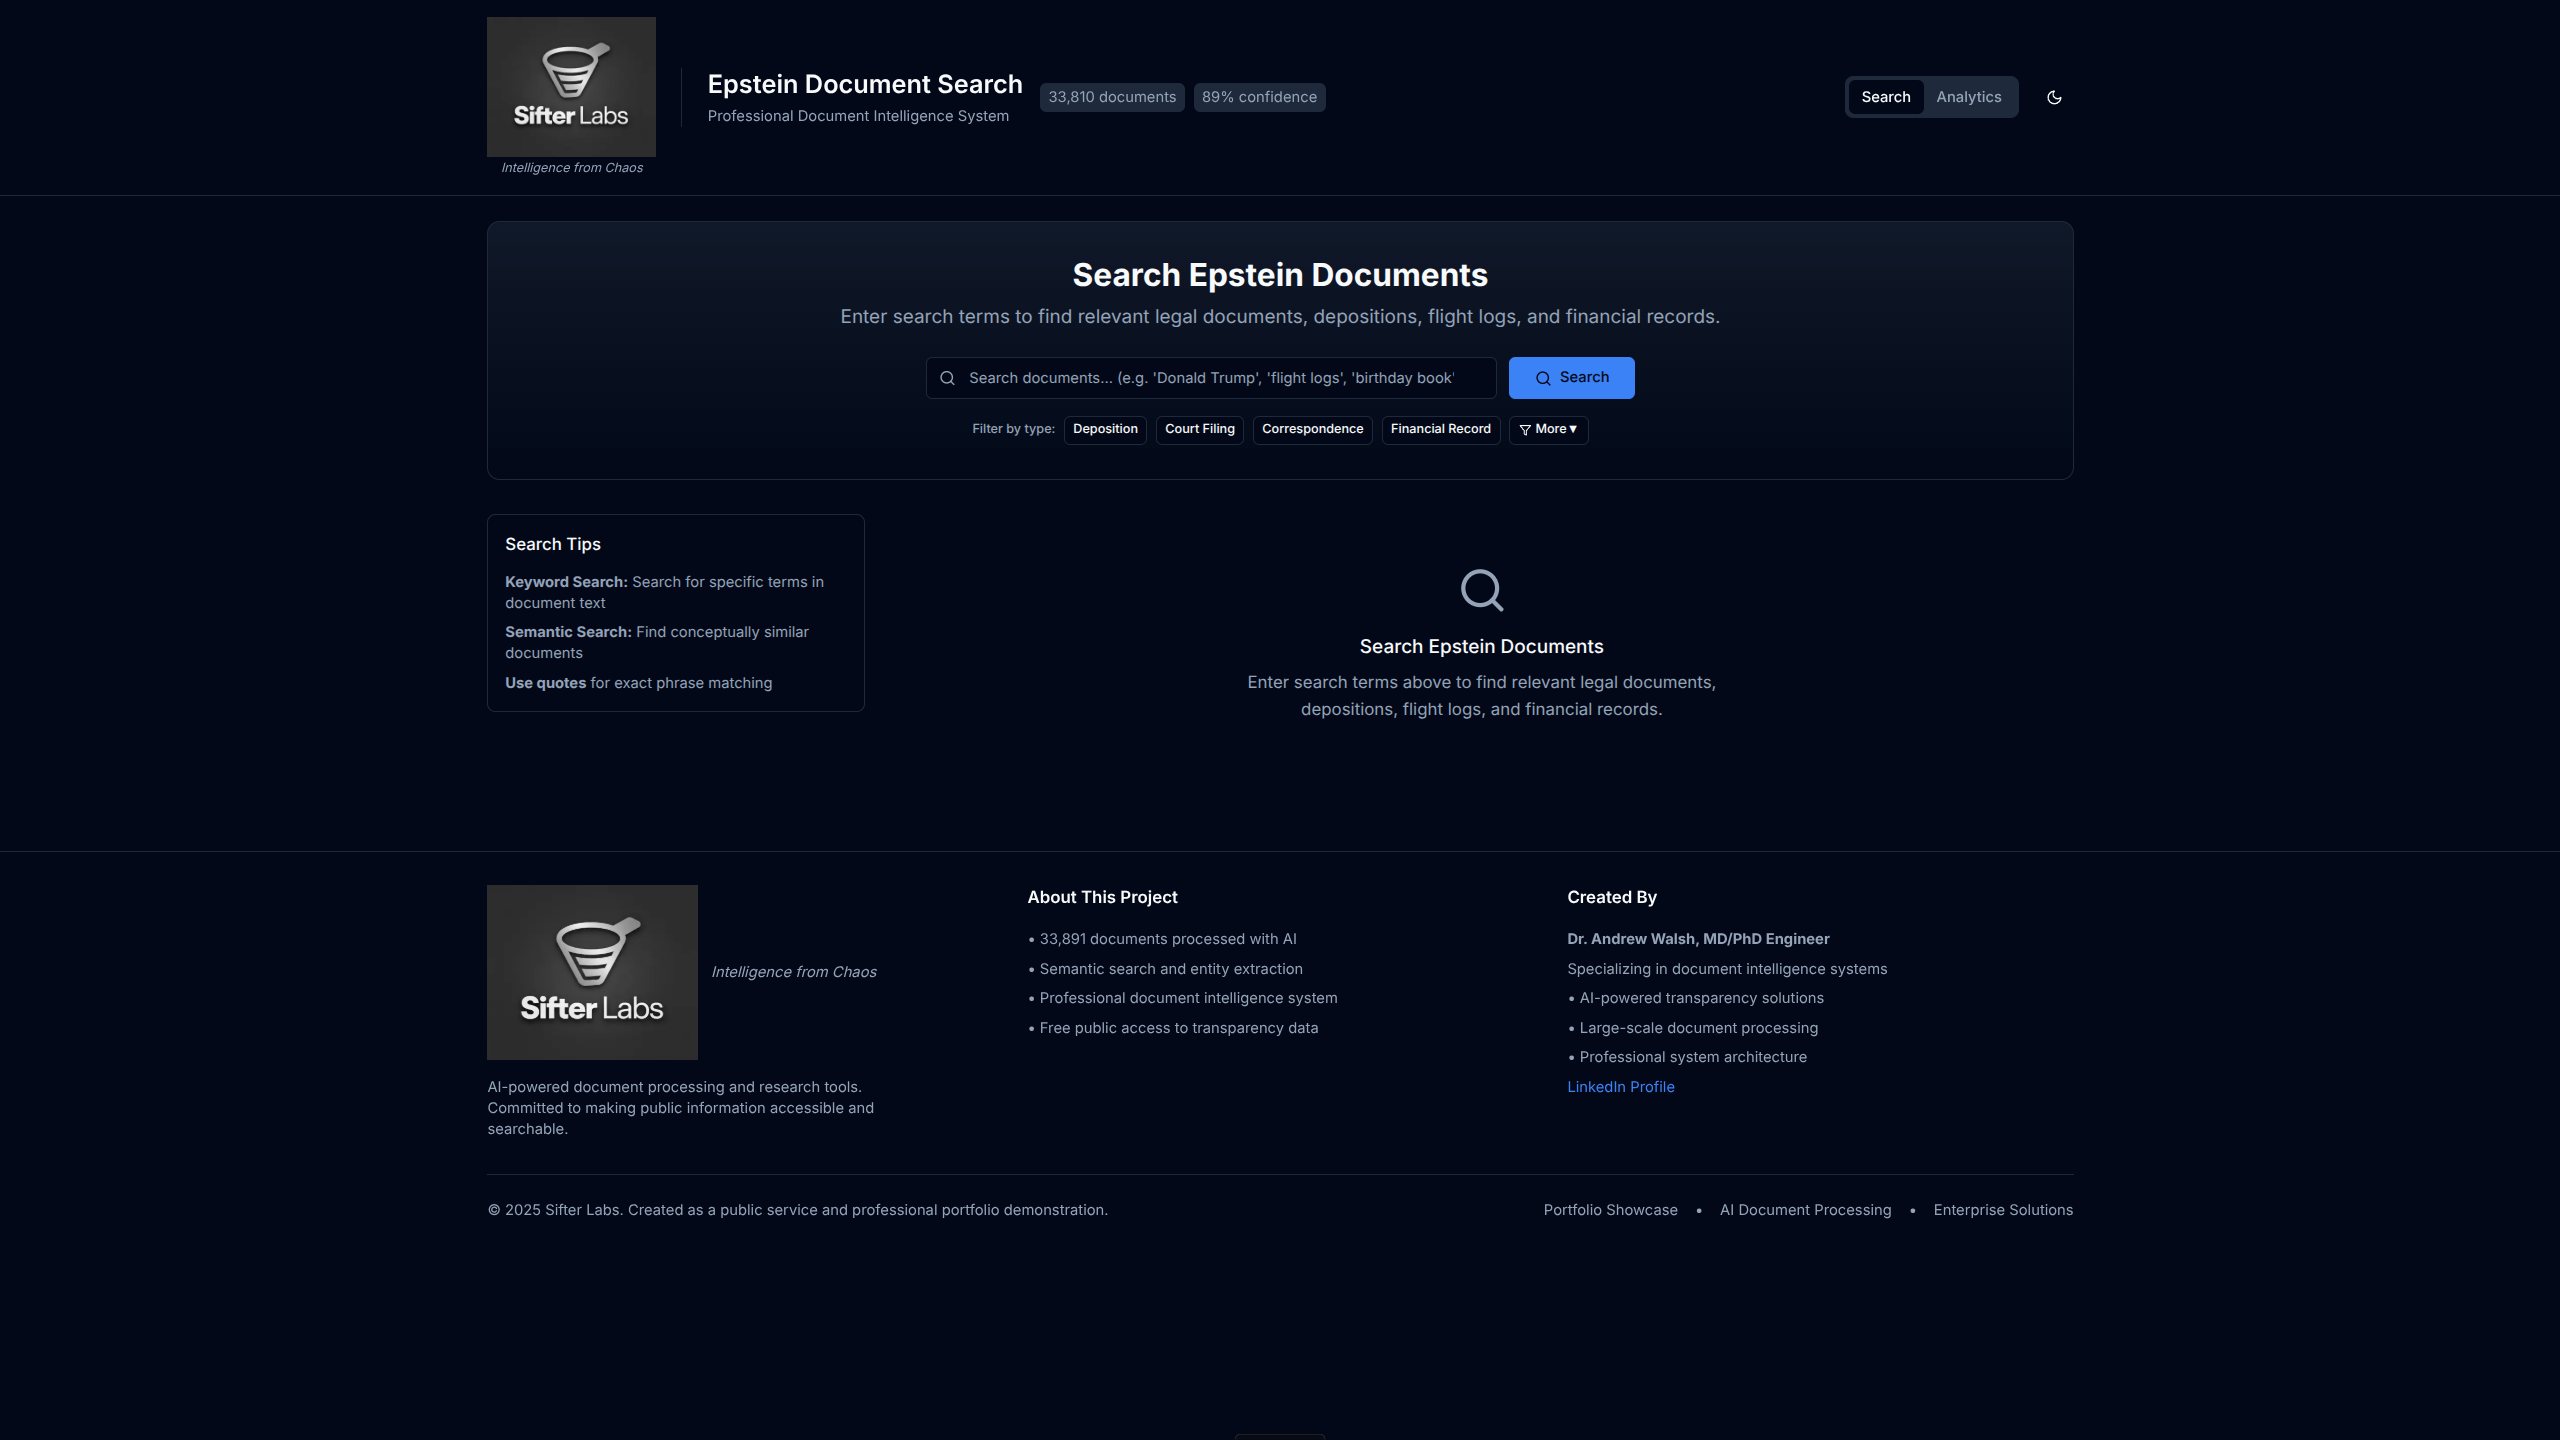The image size is (2560, 1440).
Task: Toggle dark mode moon icon
Action: click(x=2054, y=97)
